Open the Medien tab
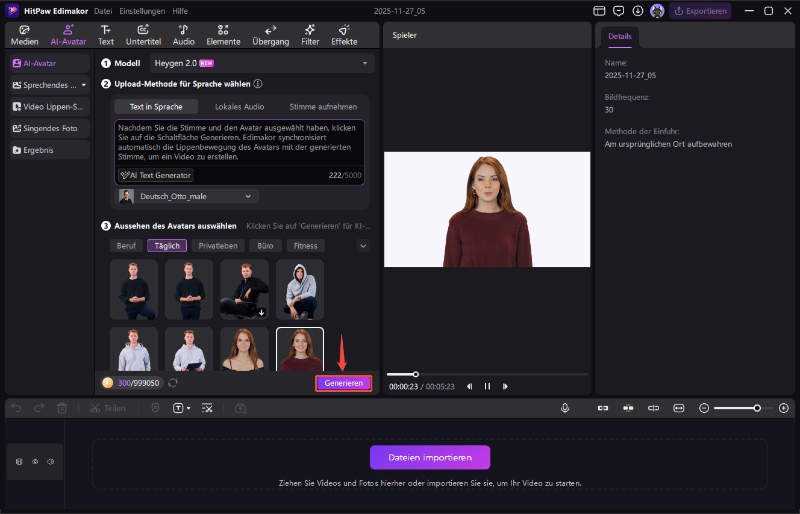800x514 pixels. tap(24, 35)
